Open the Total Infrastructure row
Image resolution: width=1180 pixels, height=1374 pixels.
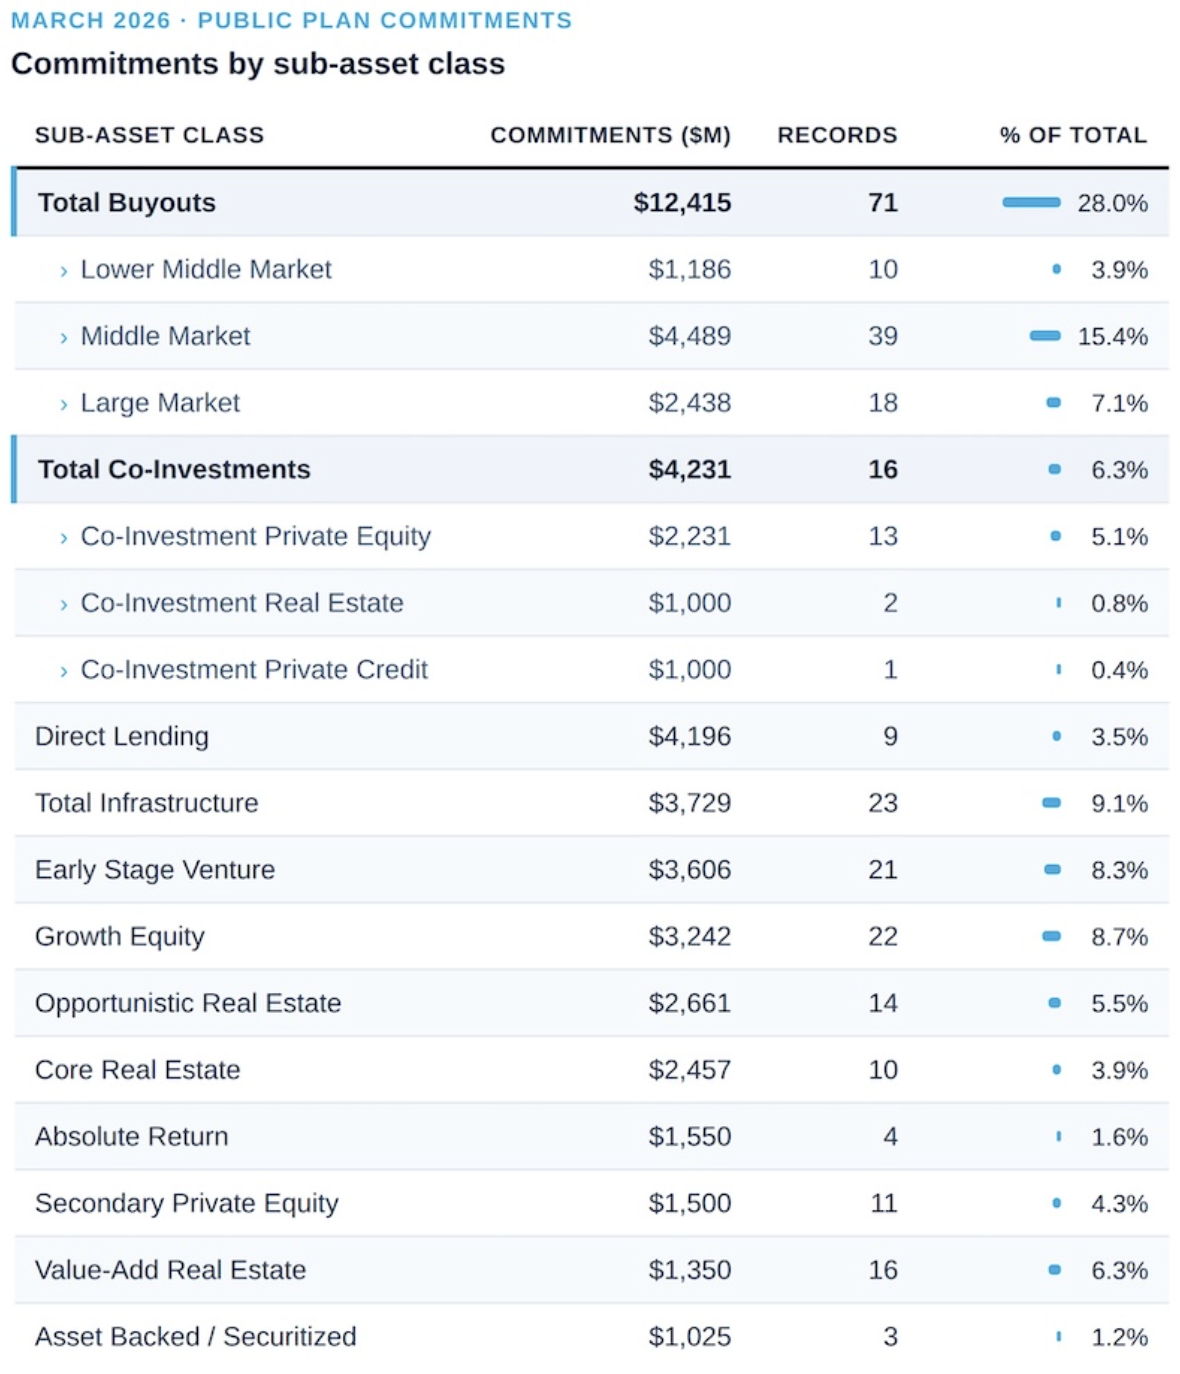click(147, 803)
